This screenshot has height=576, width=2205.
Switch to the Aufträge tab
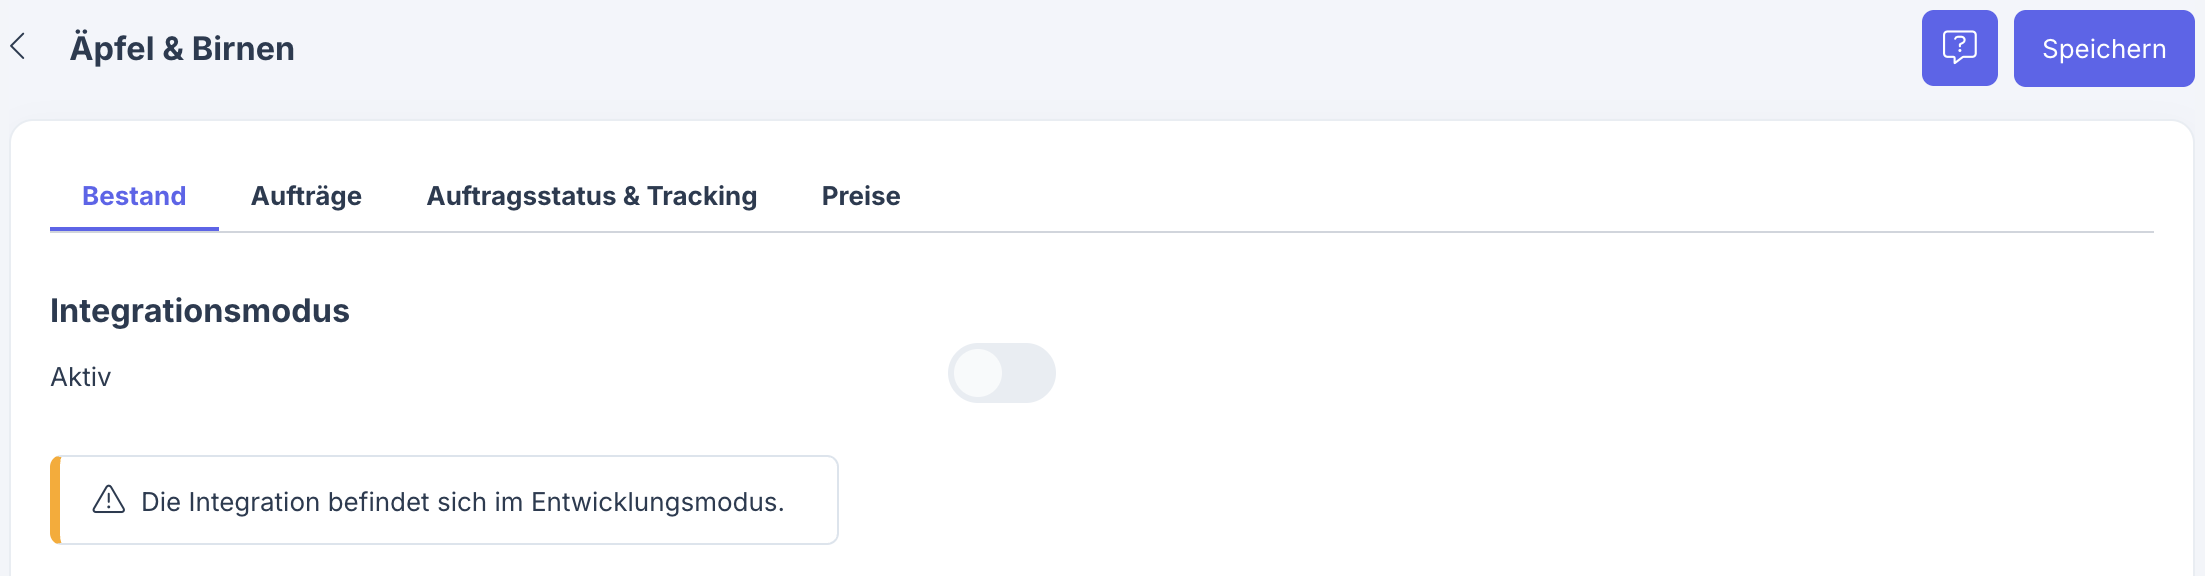[306, 196]
